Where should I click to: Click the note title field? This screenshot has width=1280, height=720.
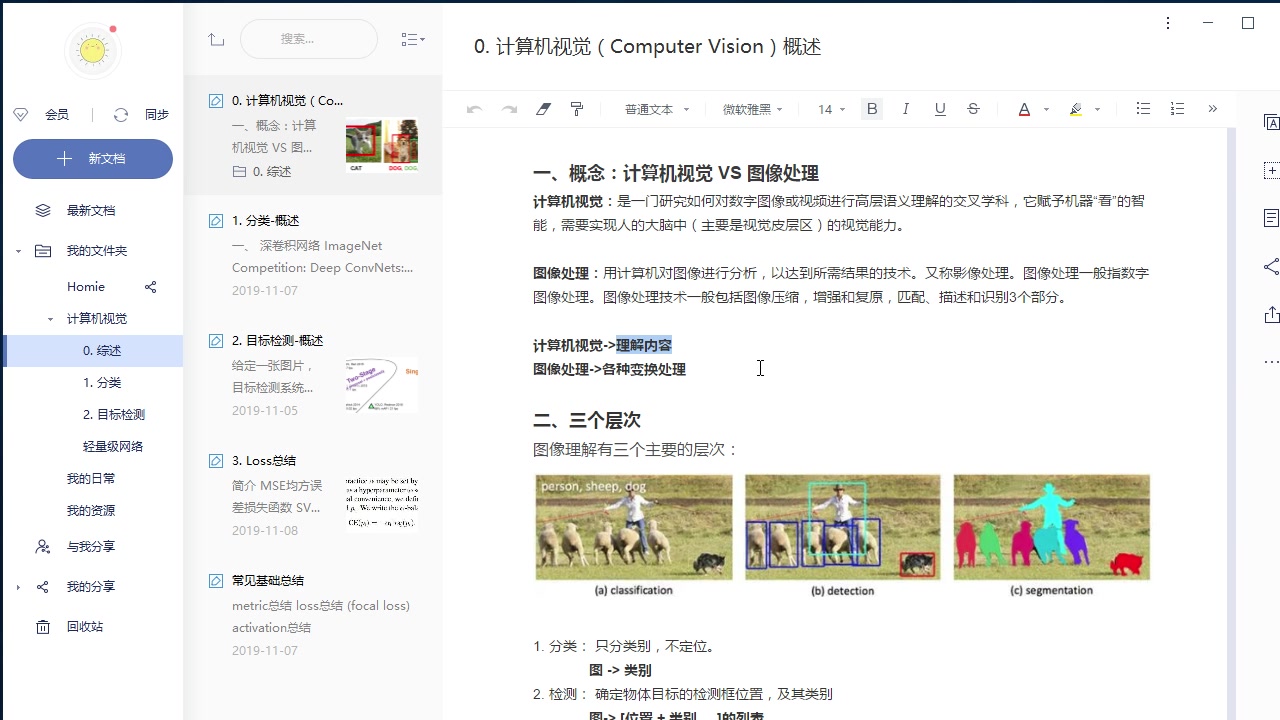tap(647, 47)
